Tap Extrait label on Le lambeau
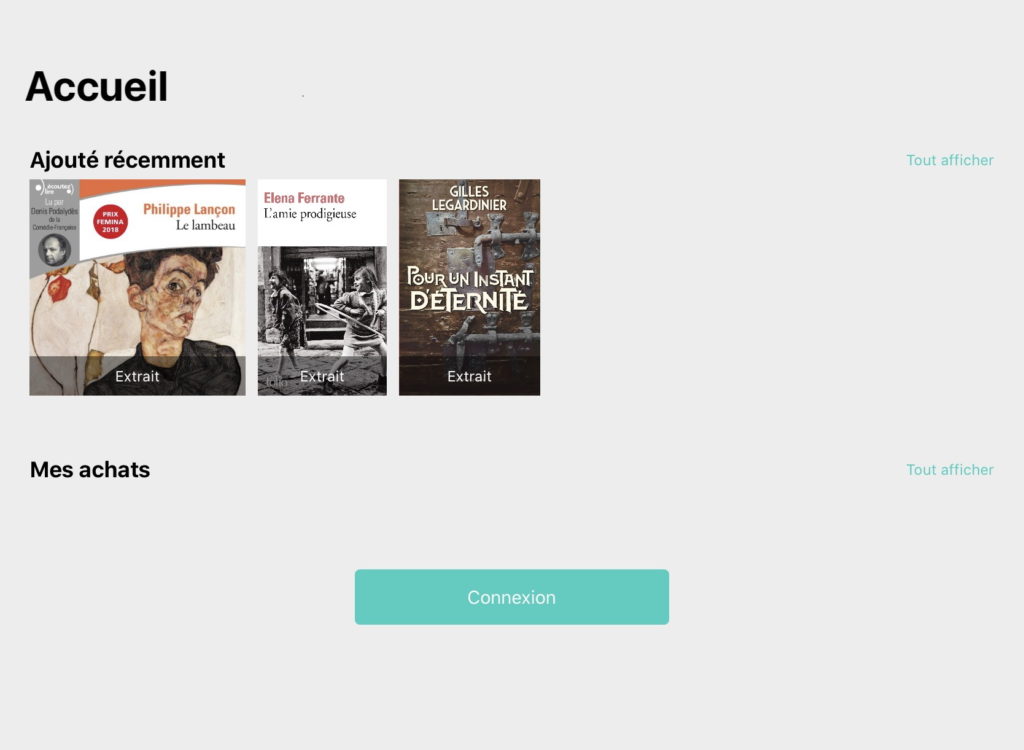The width and height of the screenshot is (1024, 750). [x=137, y=376]
